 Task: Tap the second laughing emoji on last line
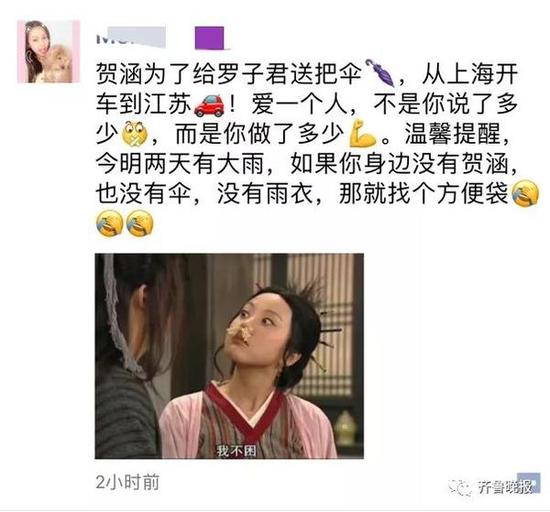click(x=140, y=223)
